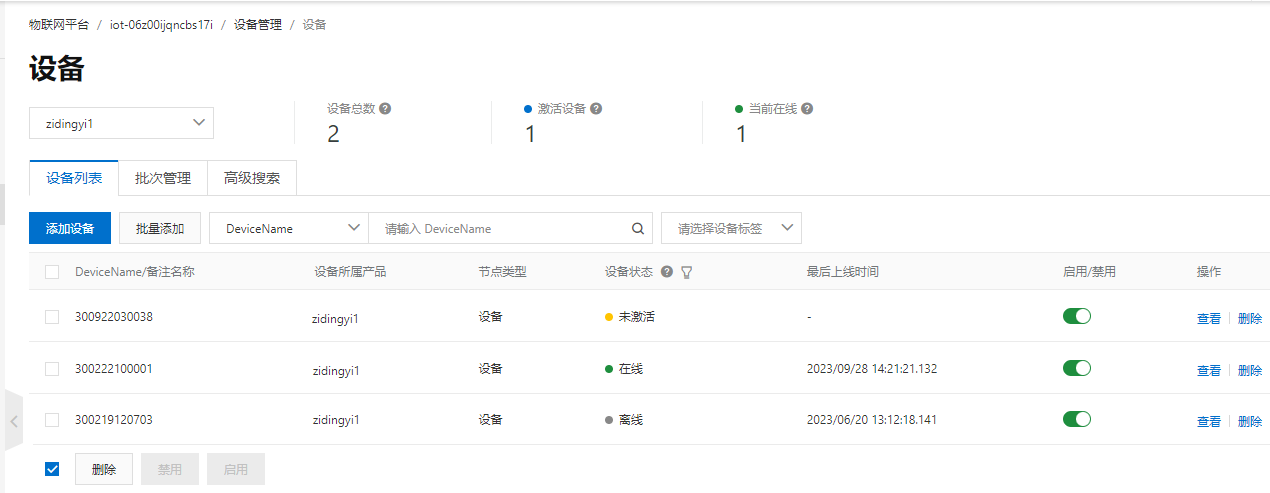Image resolution: width=1270 pixels, height=493 pixels.
Task: Click the help icon beside 设备总数
Action: pos(386,109)
